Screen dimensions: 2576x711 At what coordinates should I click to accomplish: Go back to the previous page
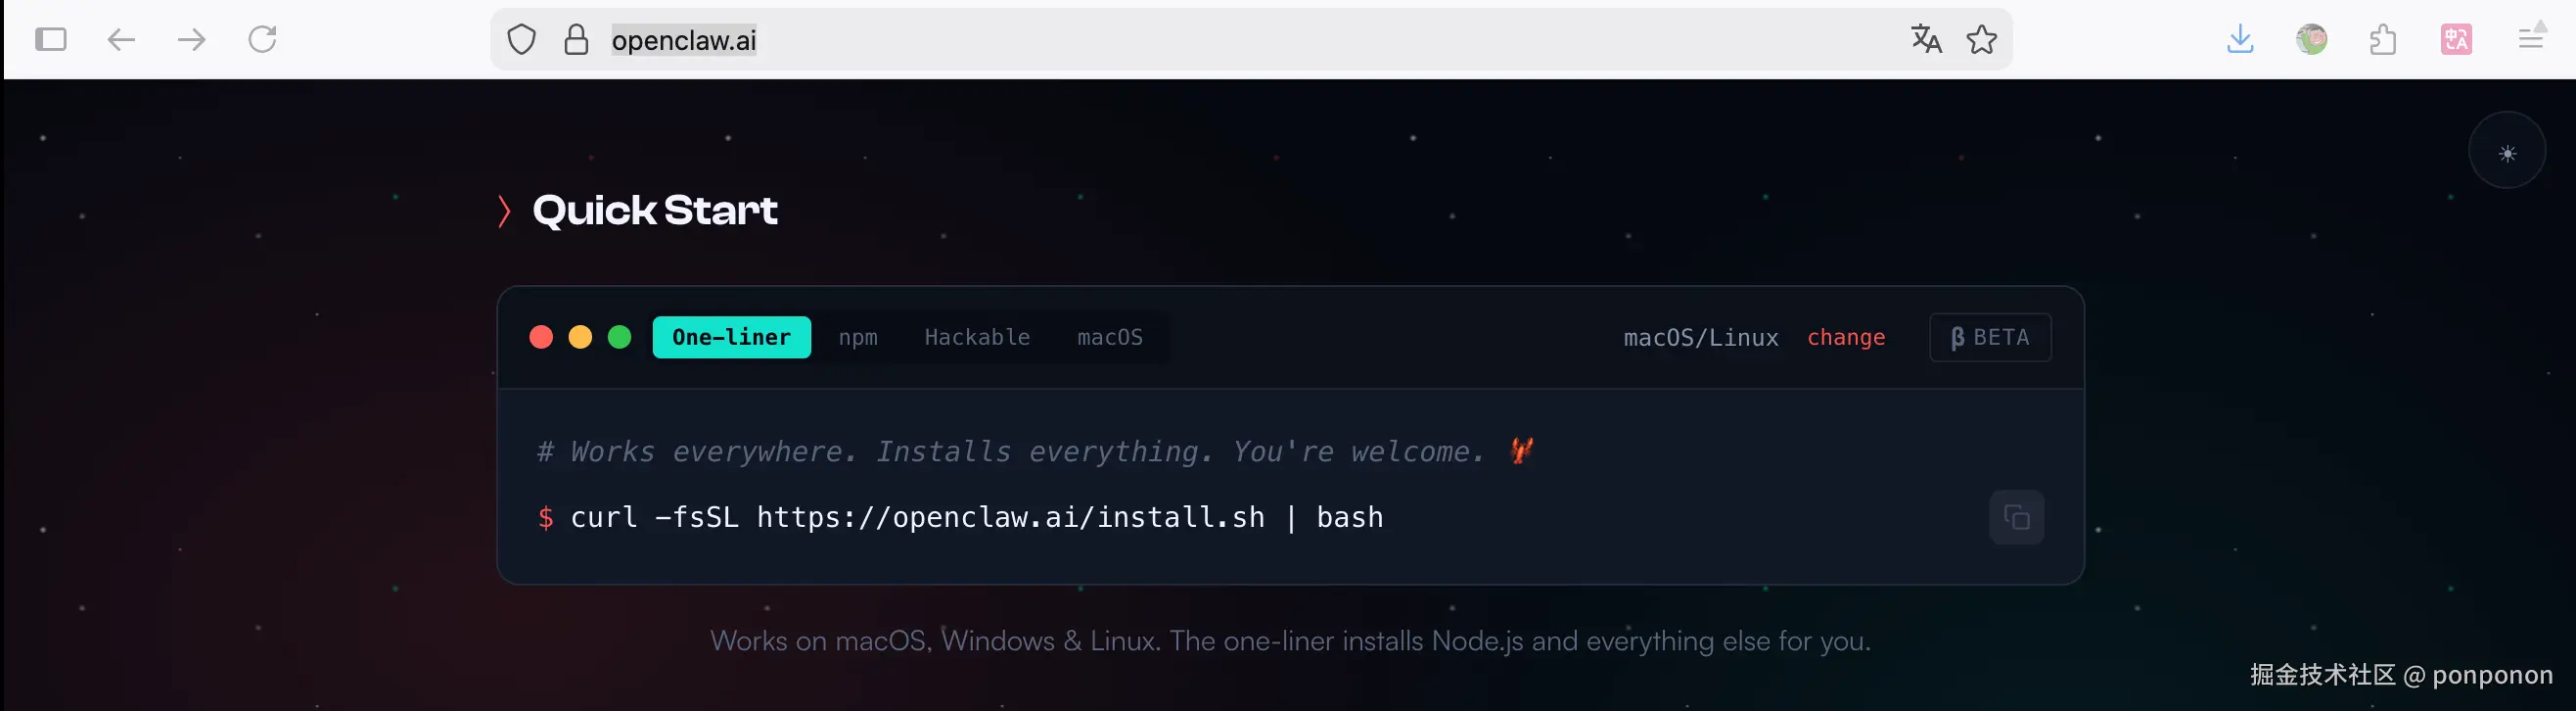coord(121,39)
